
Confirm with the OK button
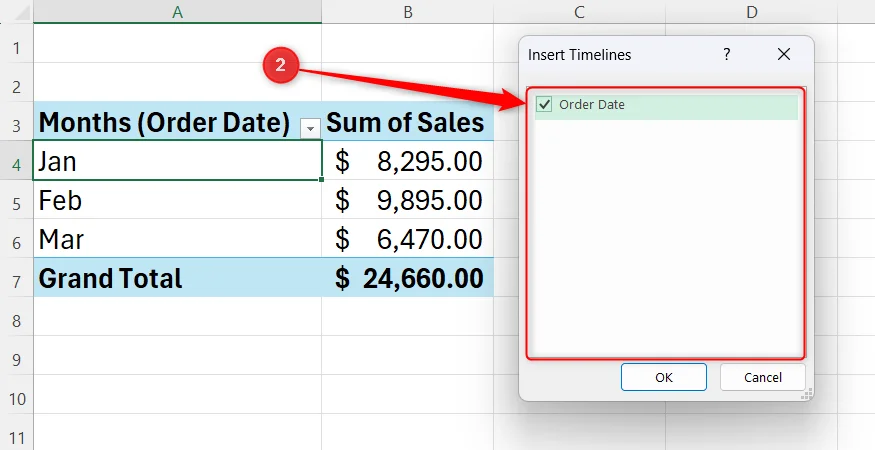coord(664,377)
